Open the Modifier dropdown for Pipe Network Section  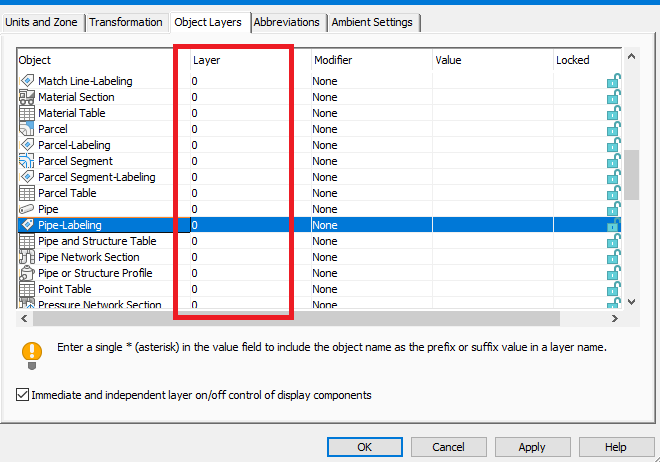(x=372, y=257)
